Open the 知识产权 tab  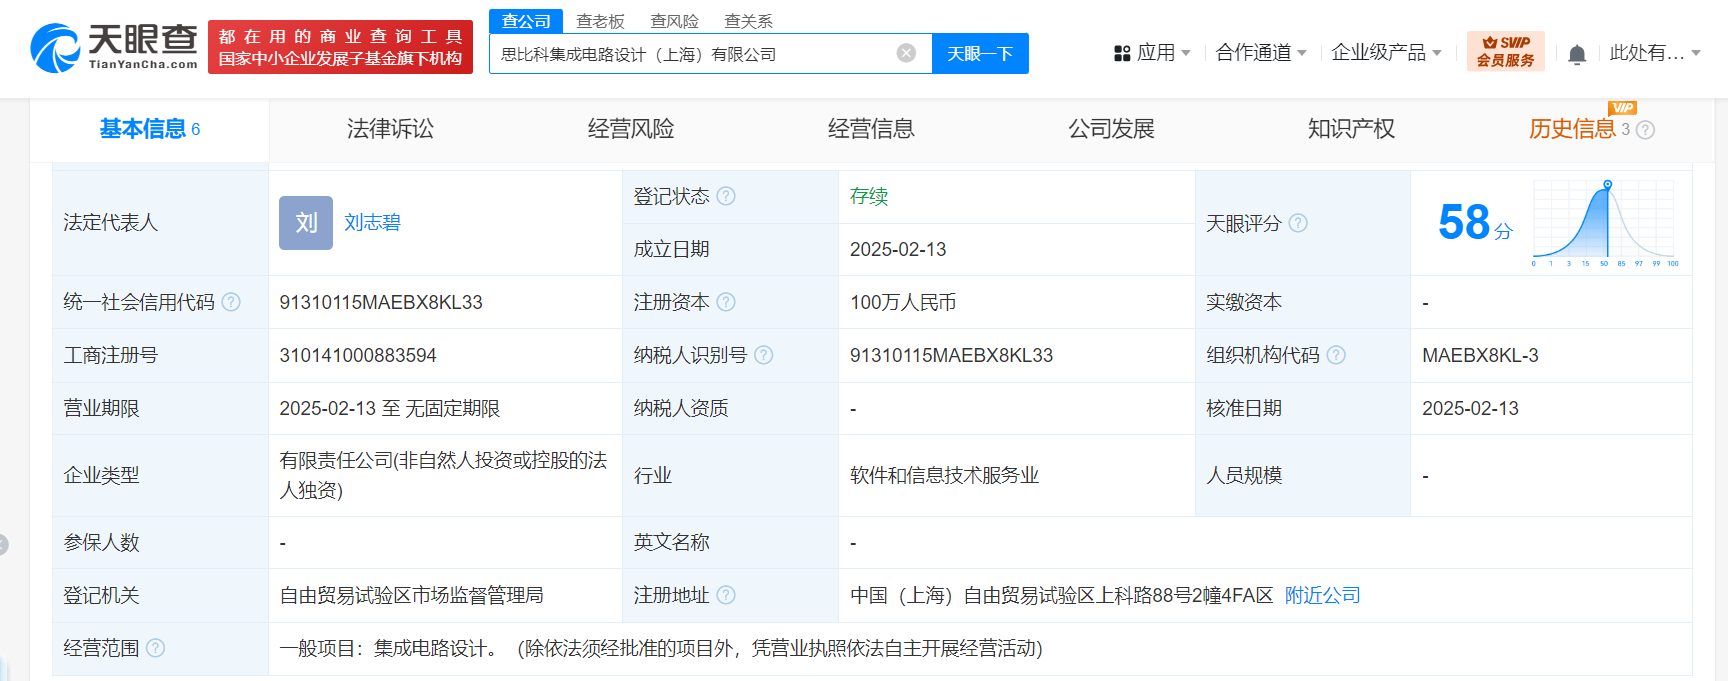1351,129
